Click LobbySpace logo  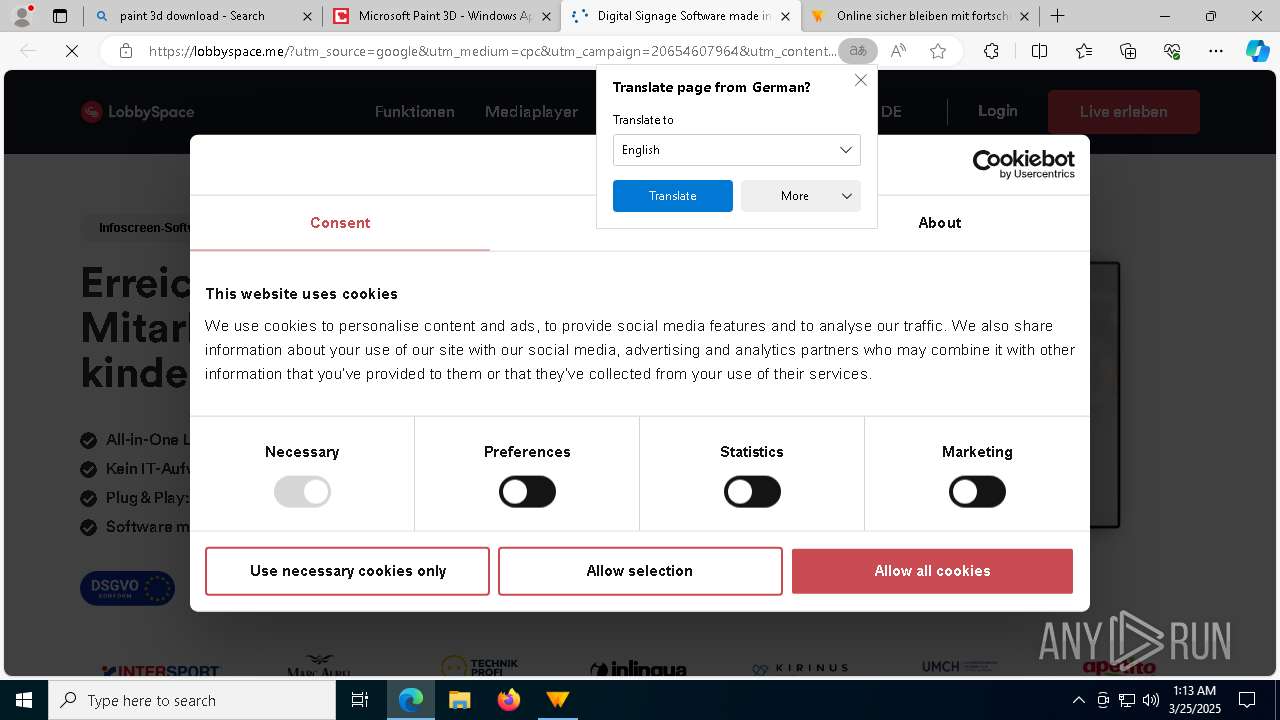tap(138, 112)
